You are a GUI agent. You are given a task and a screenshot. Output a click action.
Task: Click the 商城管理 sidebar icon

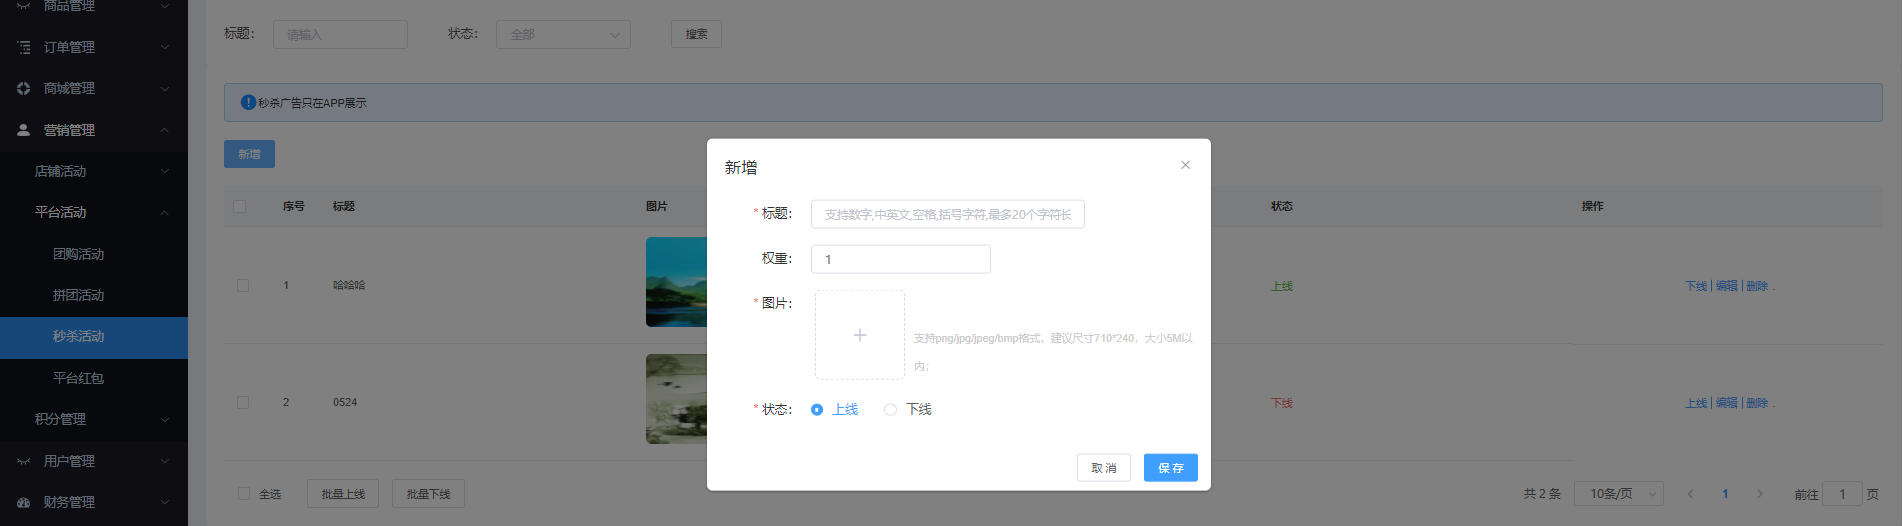24,89
